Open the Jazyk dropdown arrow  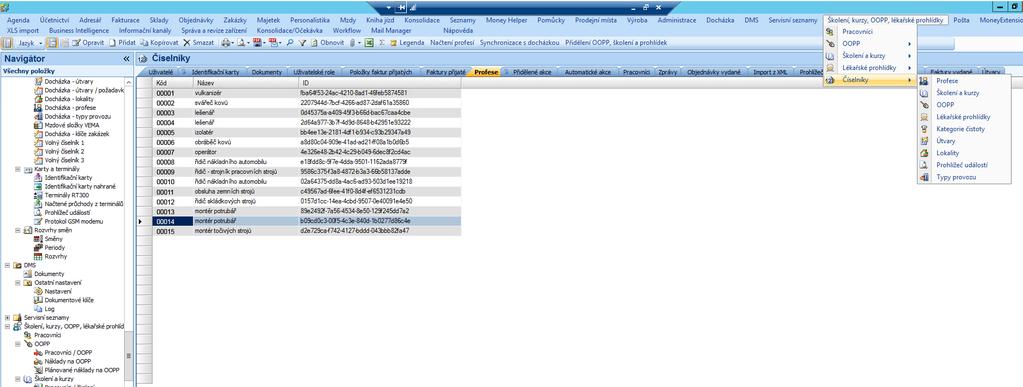point(40,43)
